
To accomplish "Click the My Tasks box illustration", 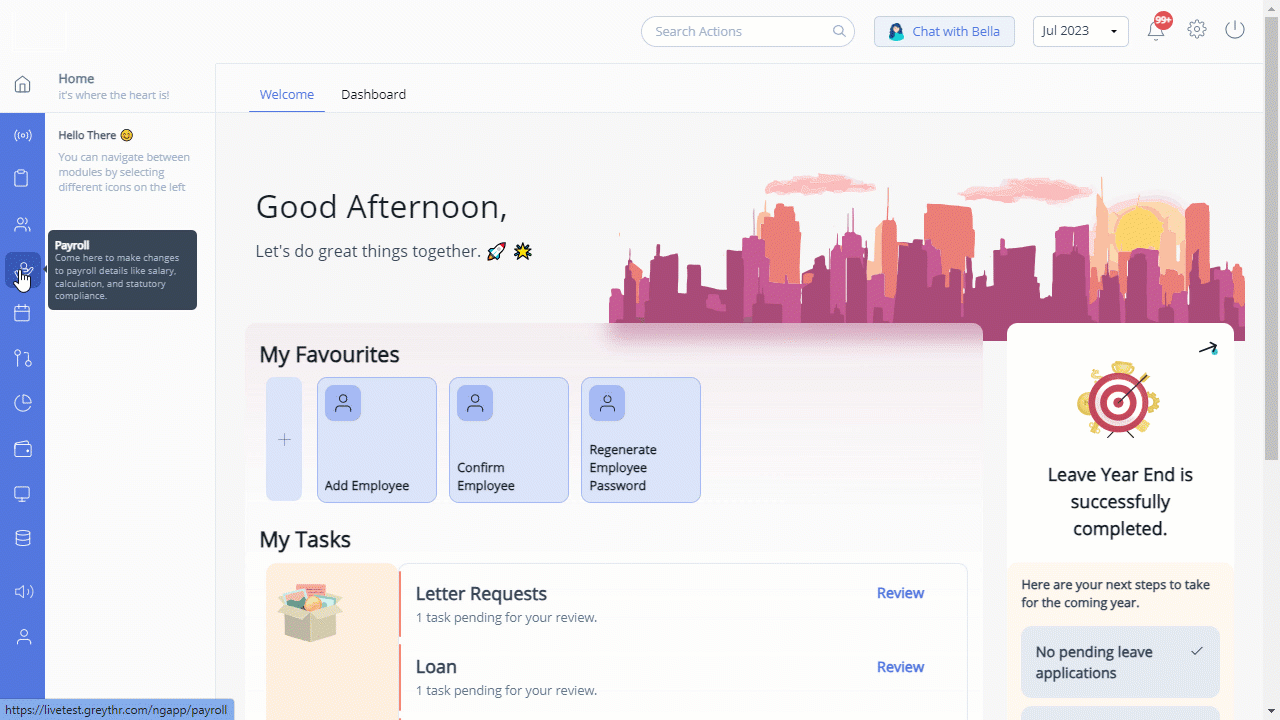I will point(311,611).
